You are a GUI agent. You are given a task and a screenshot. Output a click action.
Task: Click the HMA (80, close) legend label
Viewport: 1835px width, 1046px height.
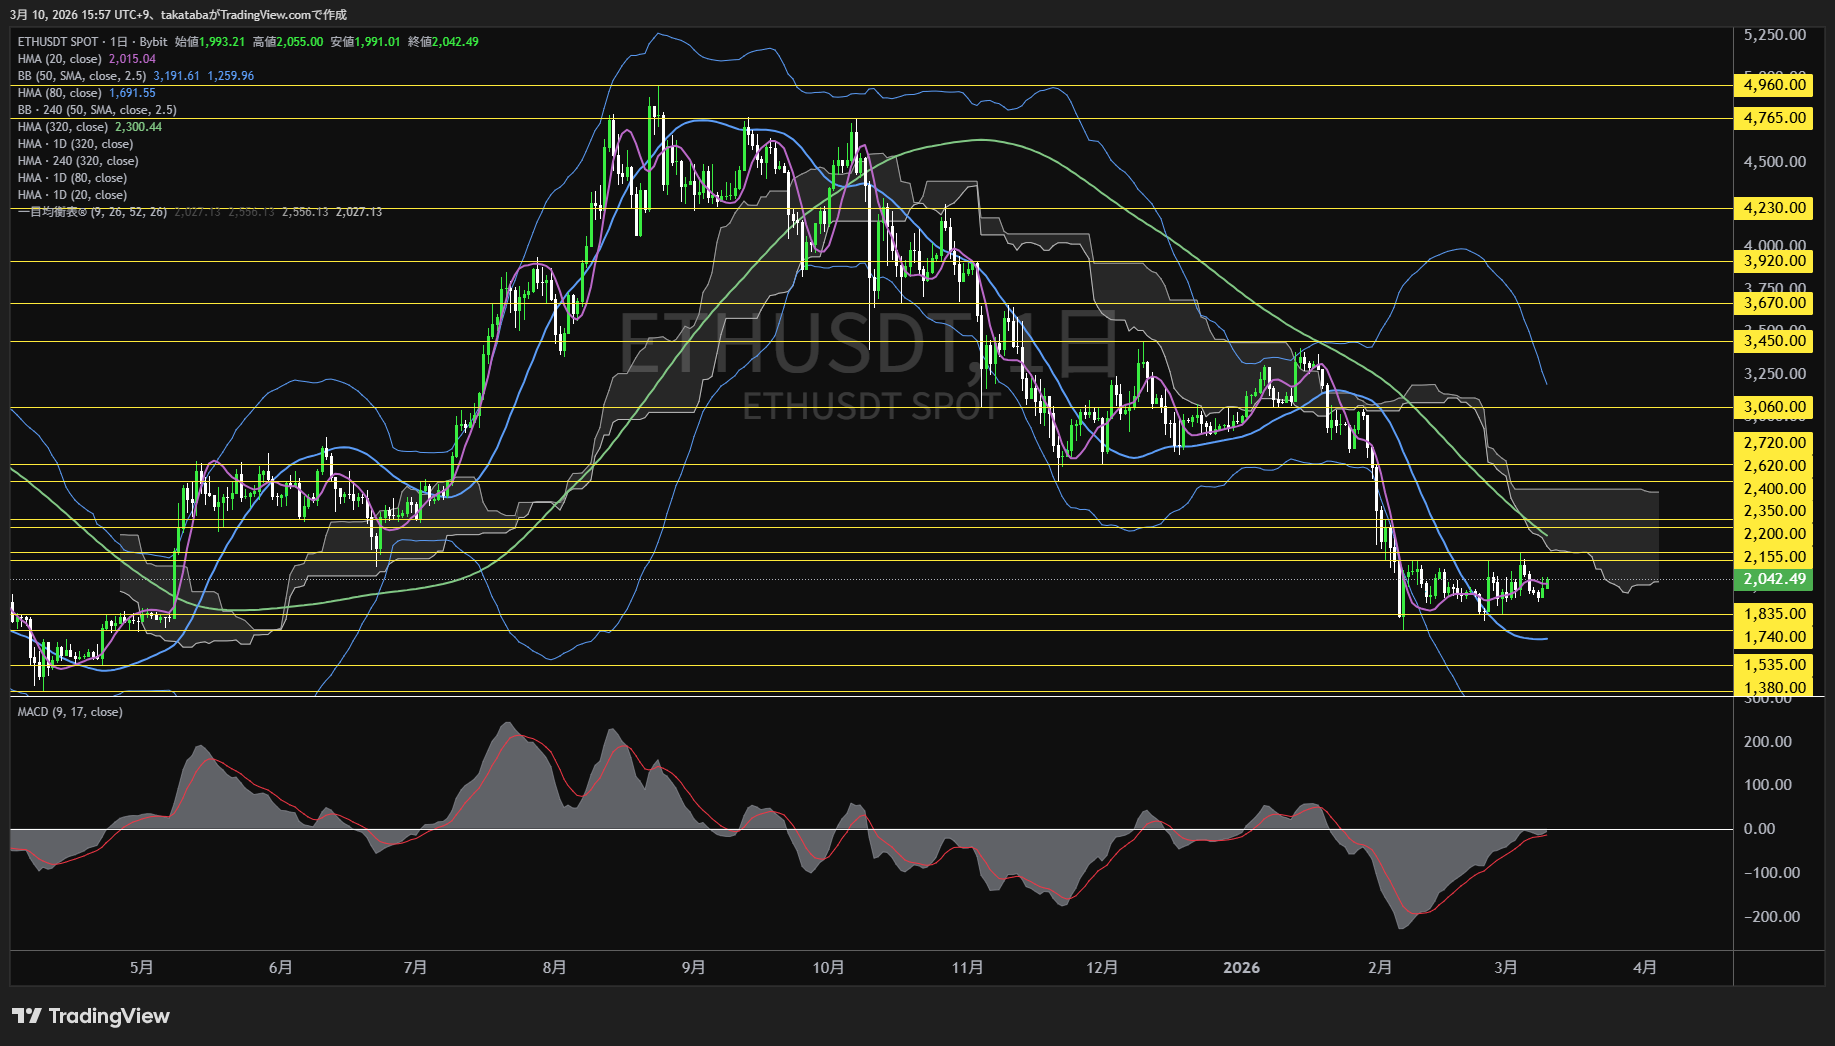click(x=60, y=93)
